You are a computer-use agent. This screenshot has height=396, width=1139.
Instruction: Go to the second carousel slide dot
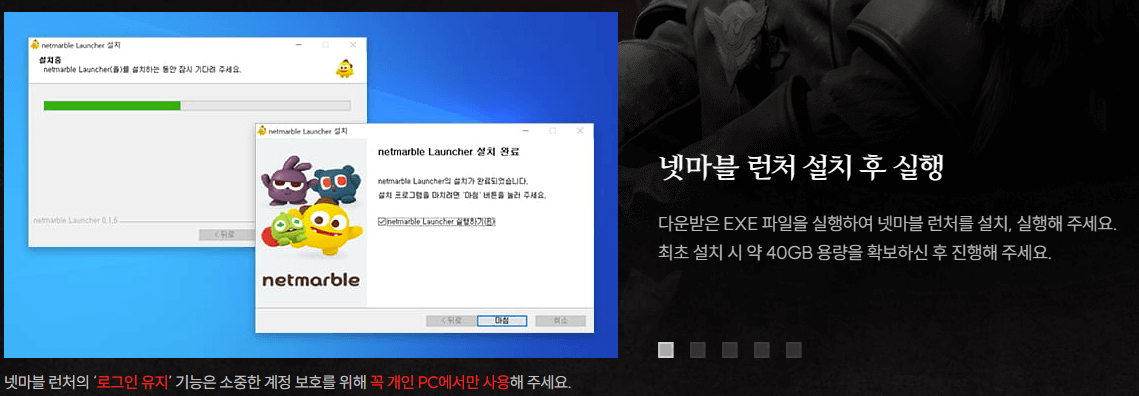(697, 350)
